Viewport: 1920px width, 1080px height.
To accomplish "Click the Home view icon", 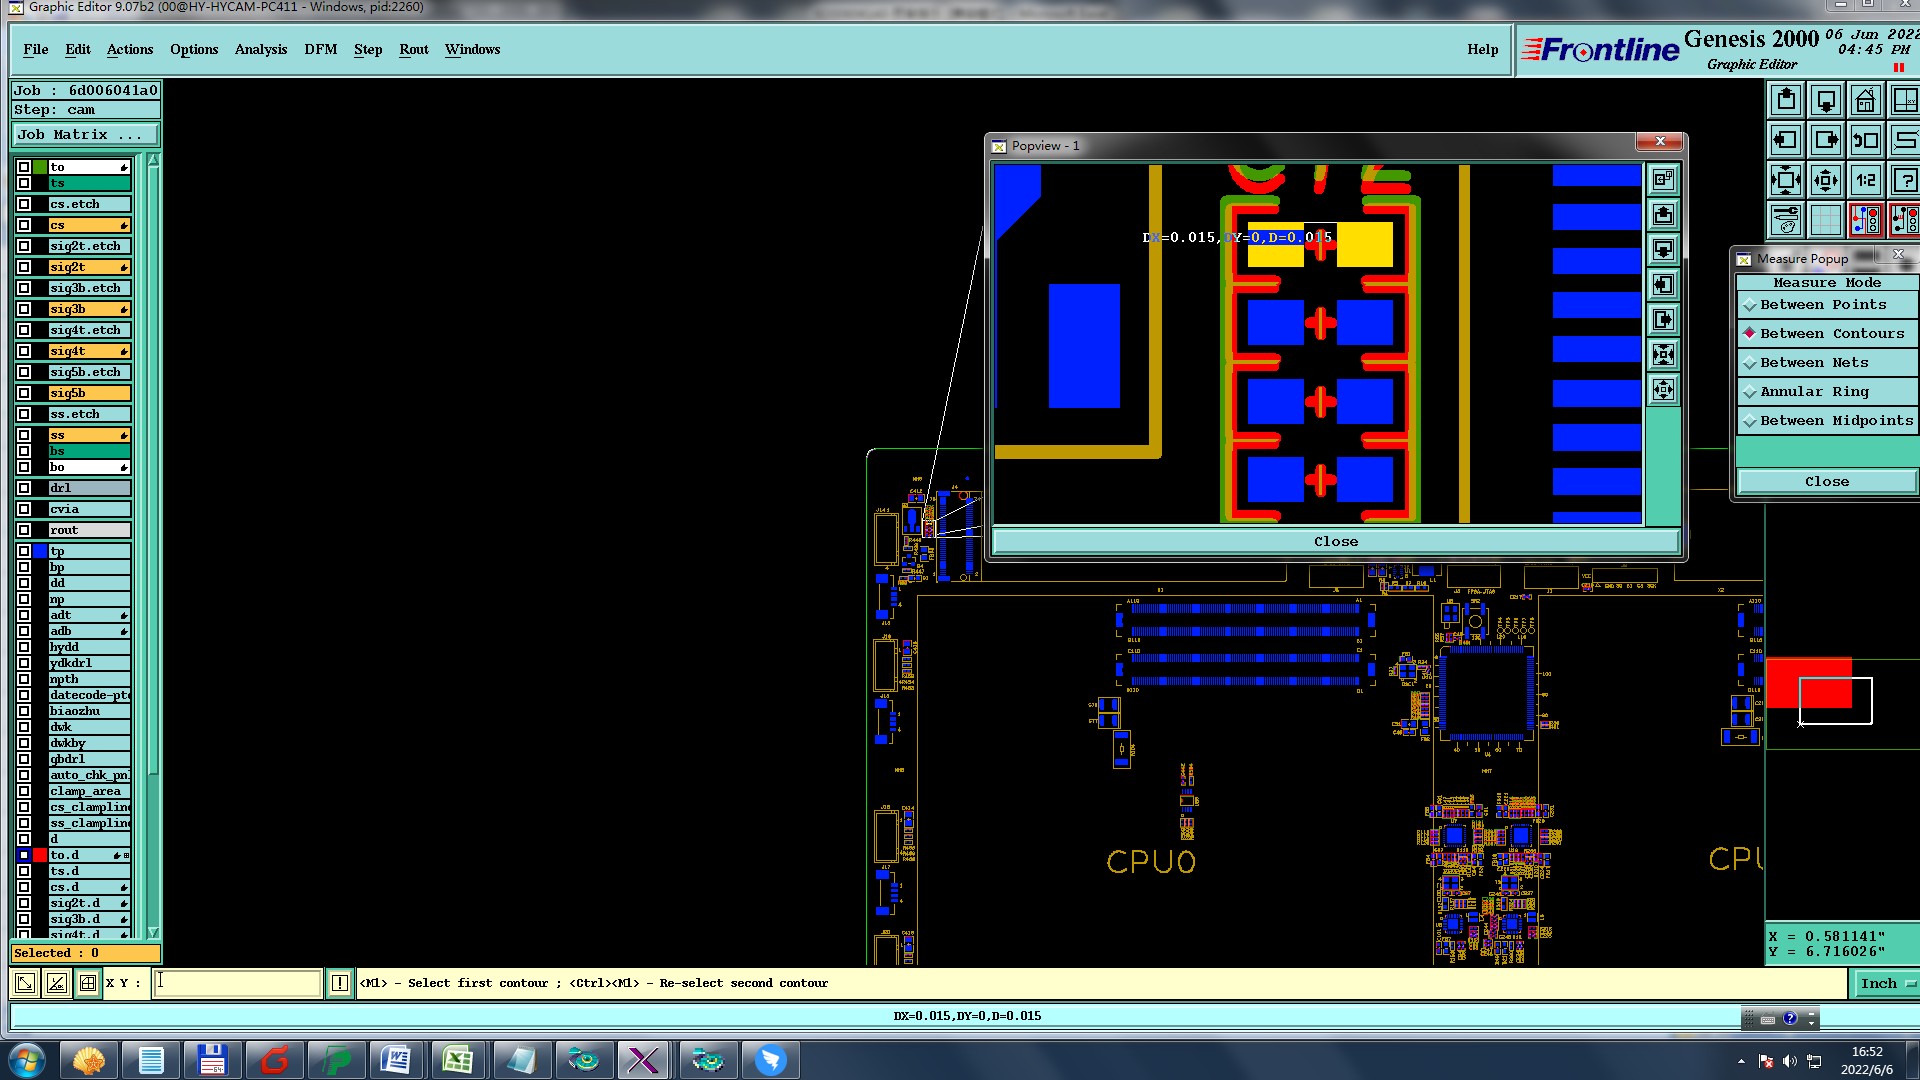I will click(1865, 101).
